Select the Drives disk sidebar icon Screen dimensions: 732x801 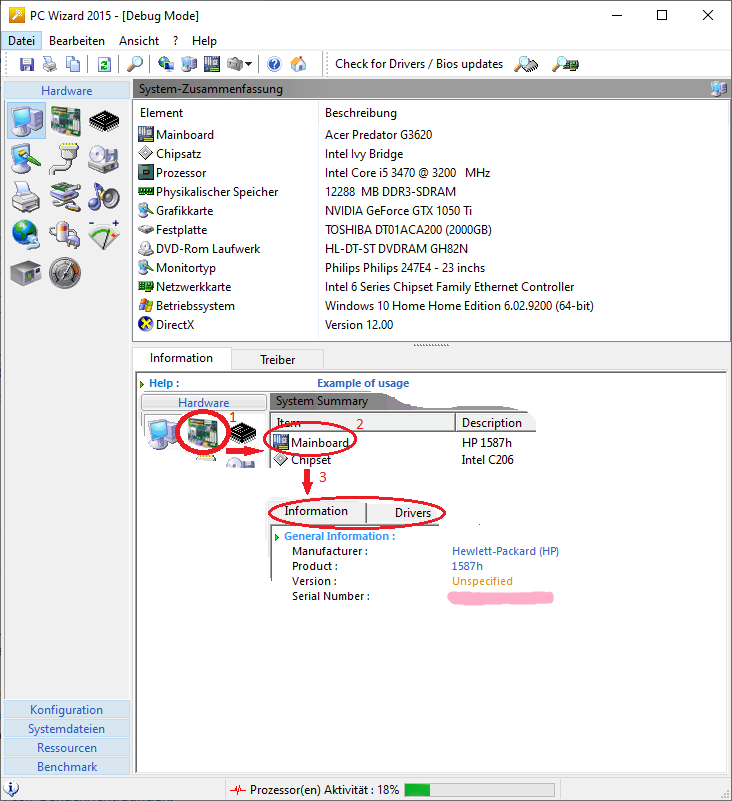point(104,159)
